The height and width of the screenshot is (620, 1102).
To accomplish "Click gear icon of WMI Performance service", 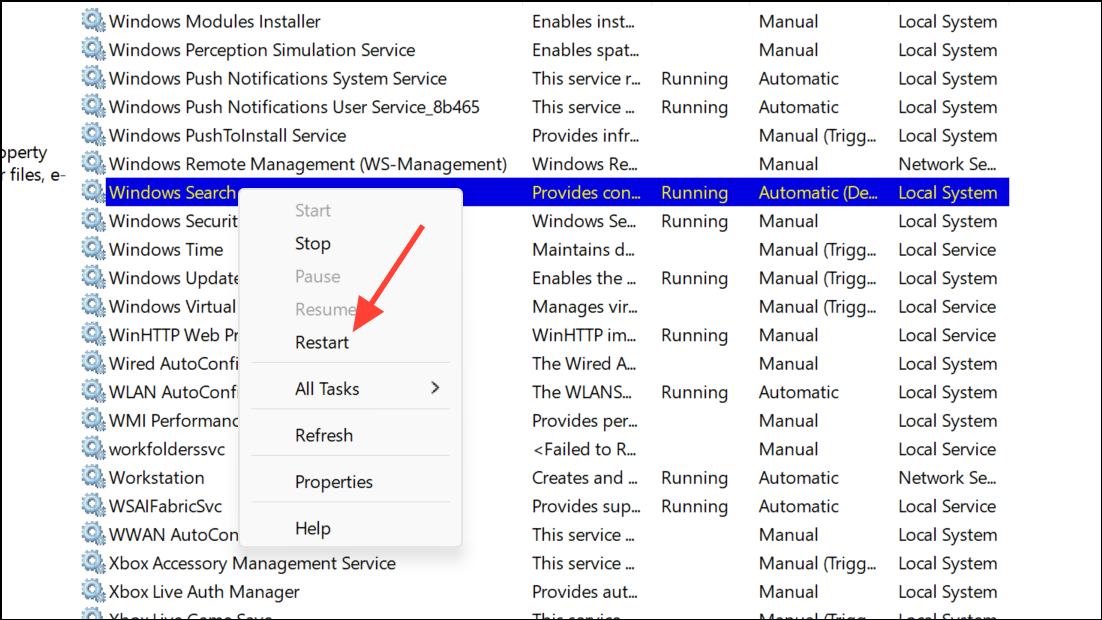I will (93, 420).
